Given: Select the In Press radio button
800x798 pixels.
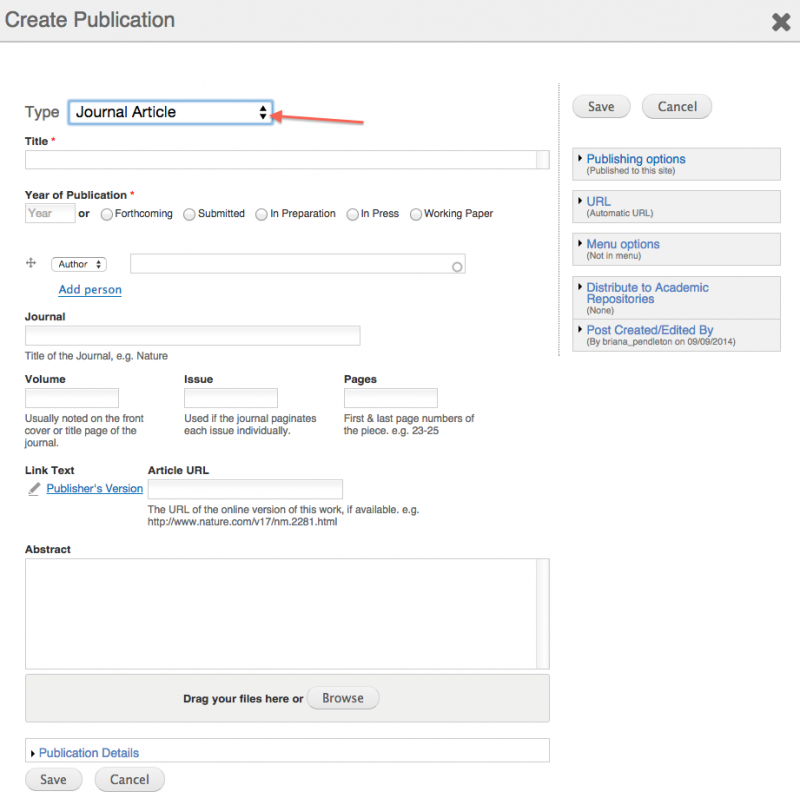Looking at the screenshot, I should 352,214.
